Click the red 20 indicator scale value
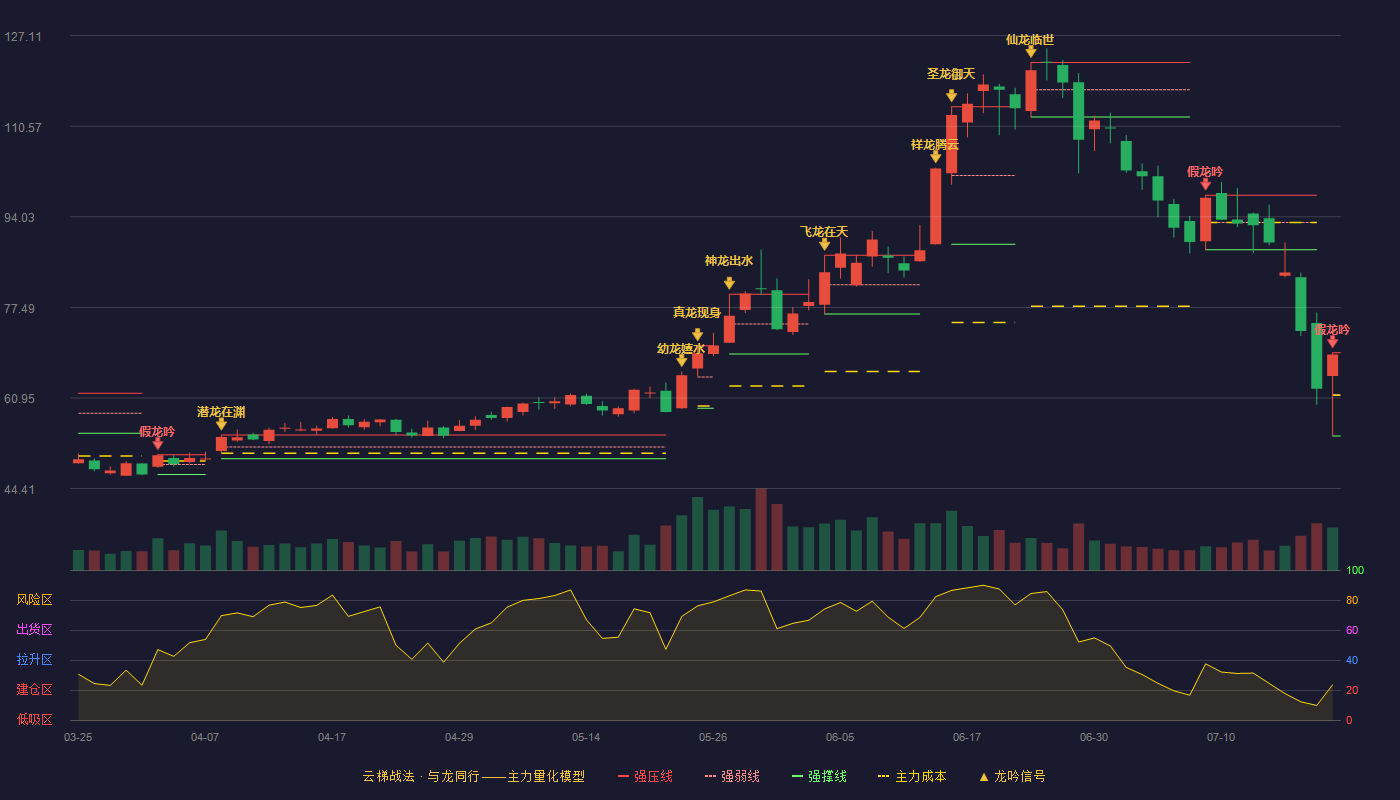The image size is (1400, 800). point(1352,690)
